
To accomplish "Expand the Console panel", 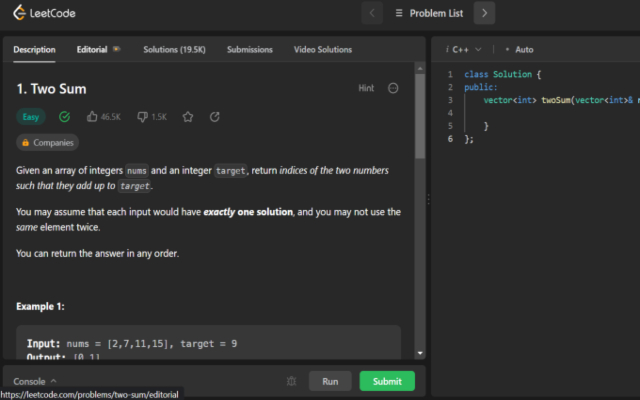I will pos(35,381).
